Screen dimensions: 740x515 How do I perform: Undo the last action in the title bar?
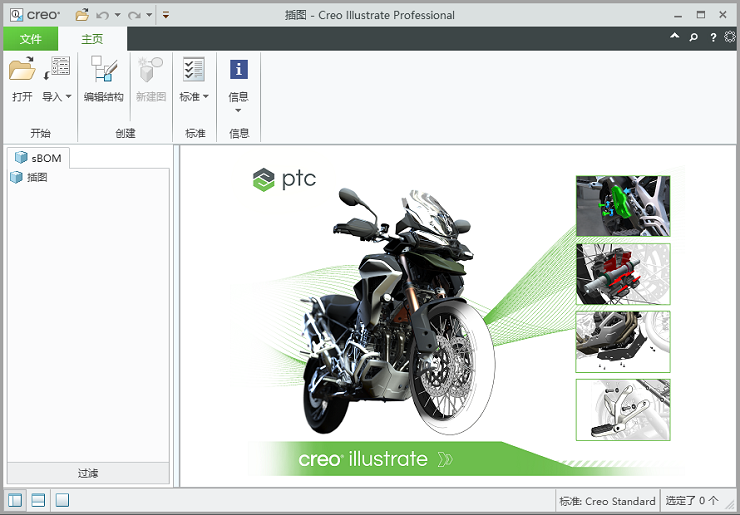[102, 16]
